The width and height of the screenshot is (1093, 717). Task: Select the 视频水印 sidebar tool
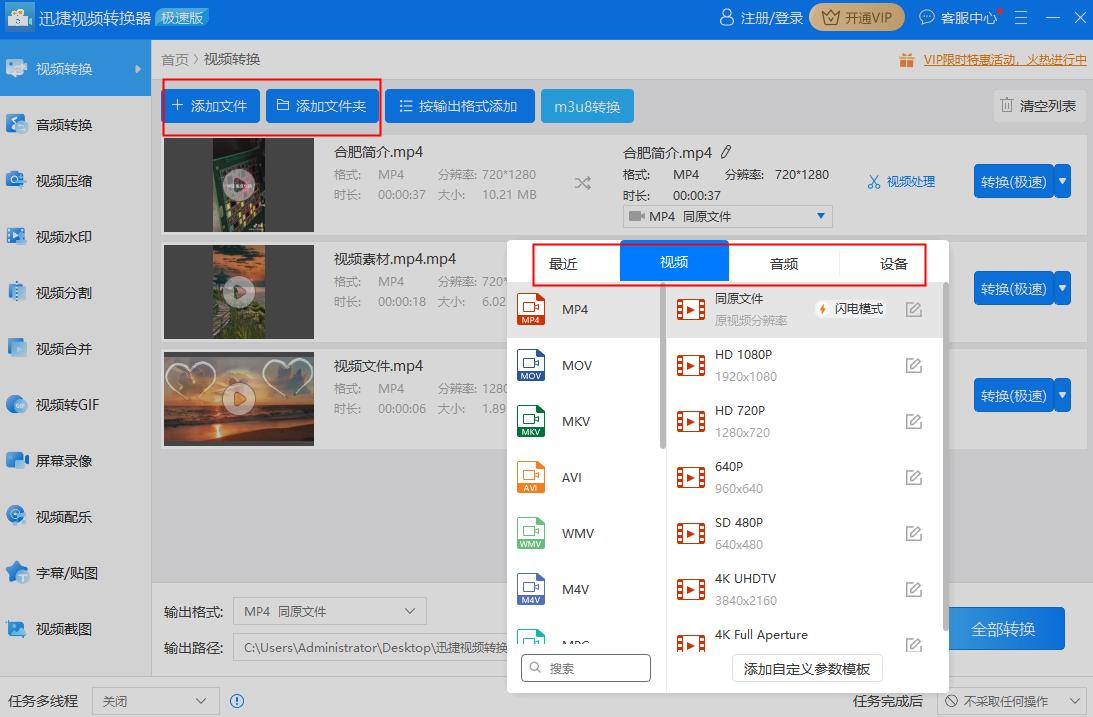(62, 235)
